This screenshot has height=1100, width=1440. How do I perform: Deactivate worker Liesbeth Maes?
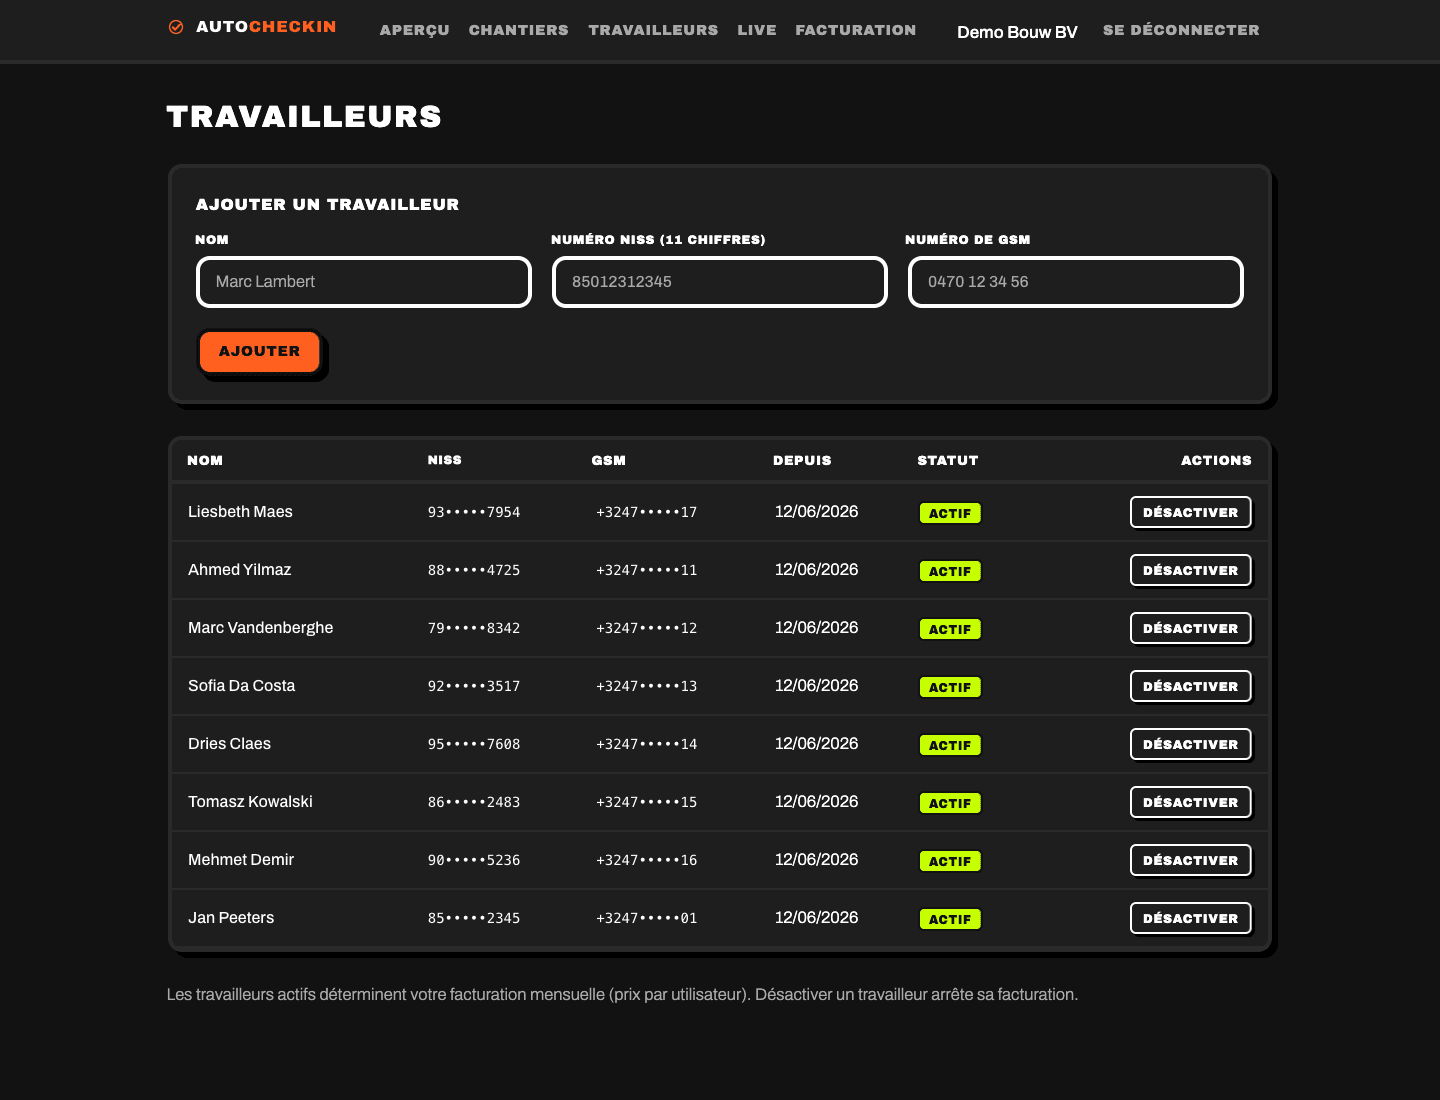(1190, 512)
